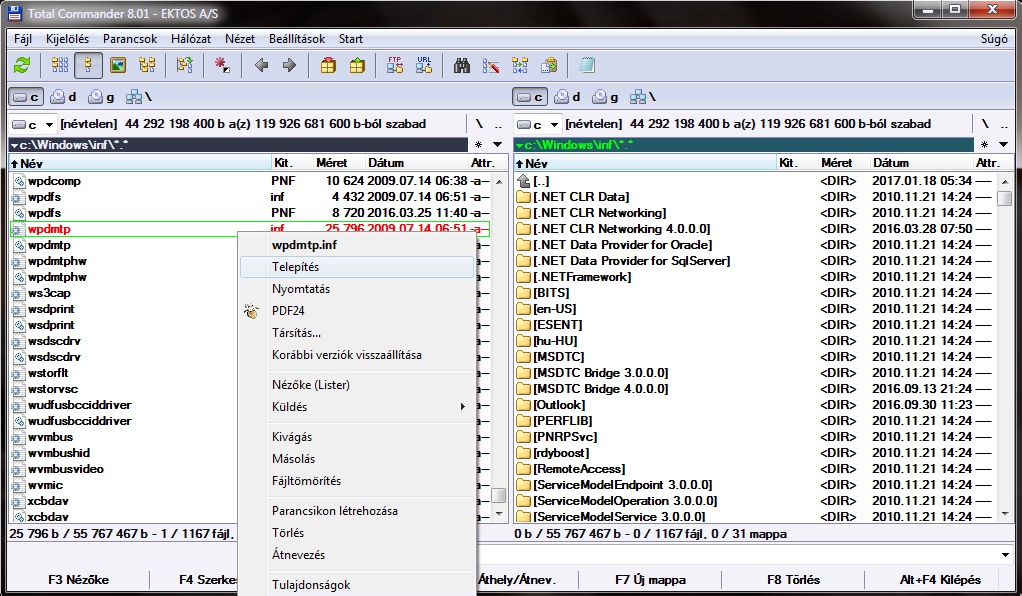Click the F7 Új mappa button
Image resolution: width=1022 pixels, height=596 pixels.
pos(650,580)
